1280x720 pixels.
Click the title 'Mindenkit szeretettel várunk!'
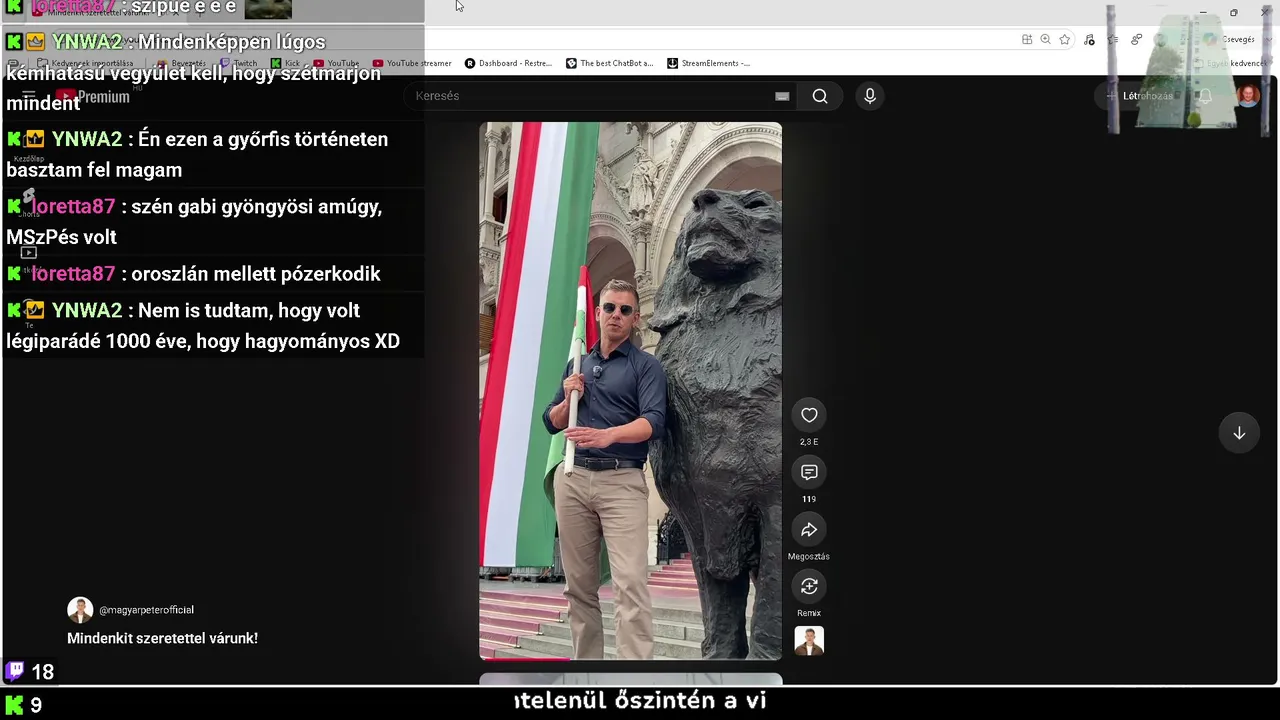162,638
